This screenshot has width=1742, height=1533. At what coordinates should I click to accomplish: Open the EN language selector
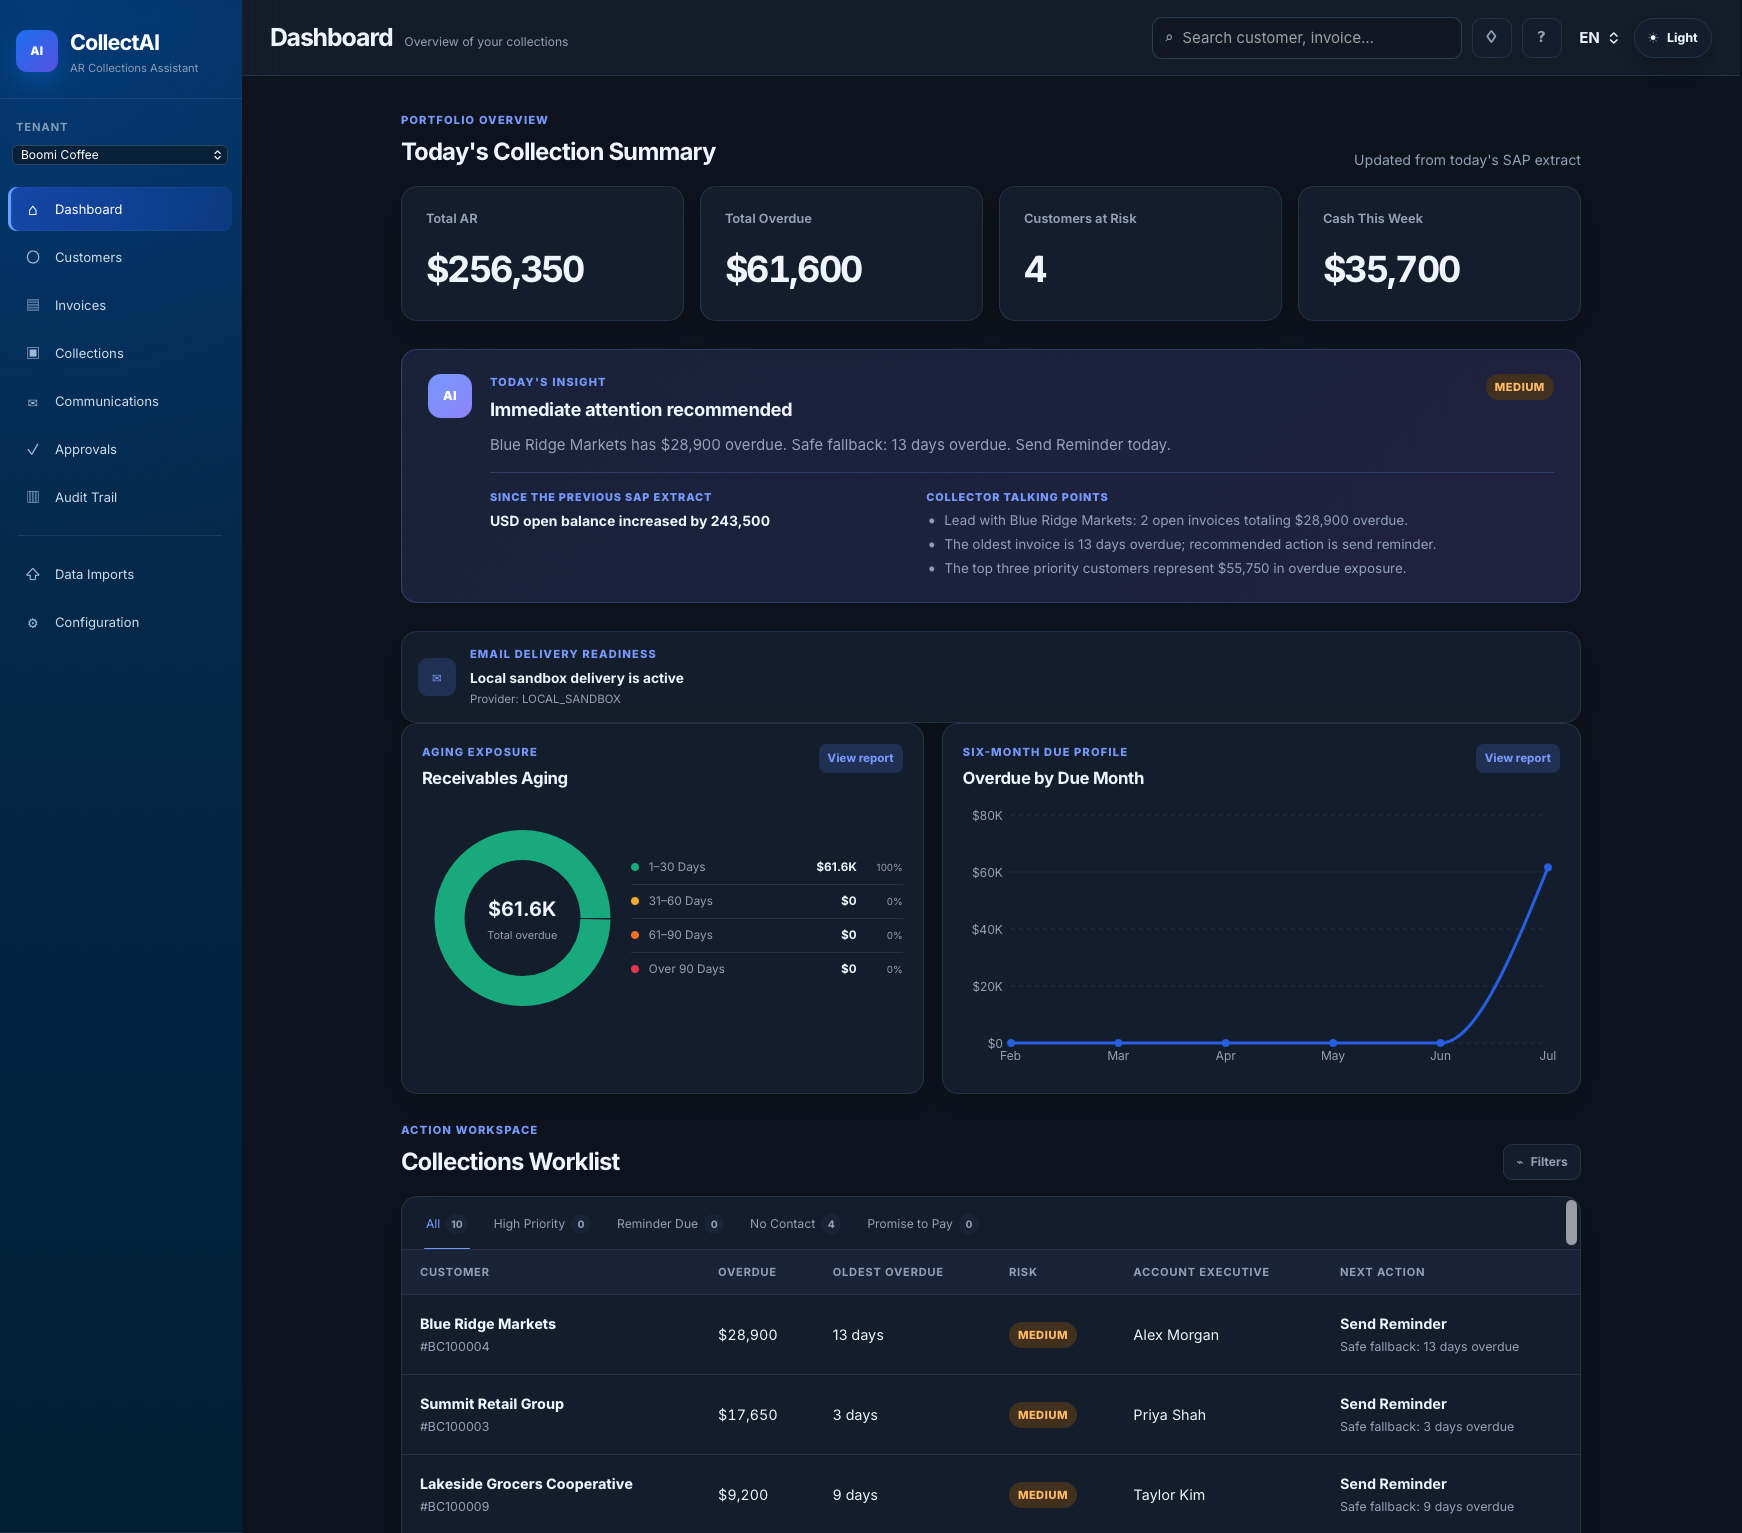(1598, 38)
